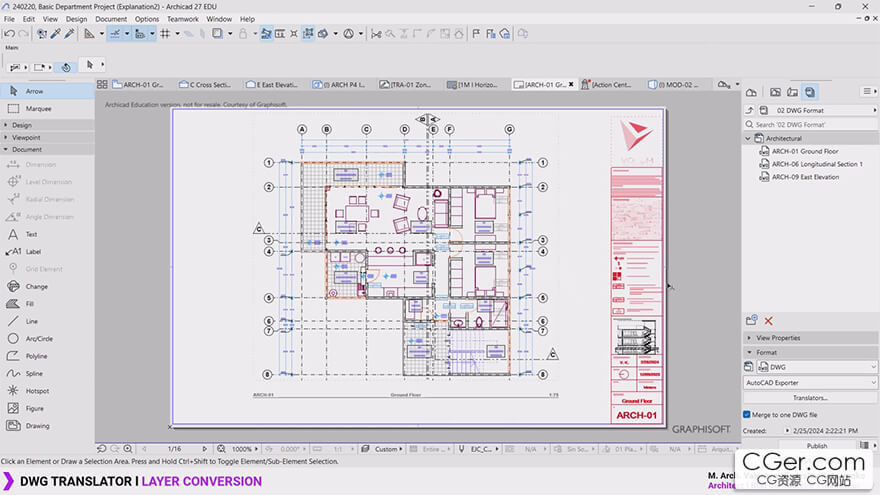
Task: Open the Navigator panel options menu
Action: 869,91
